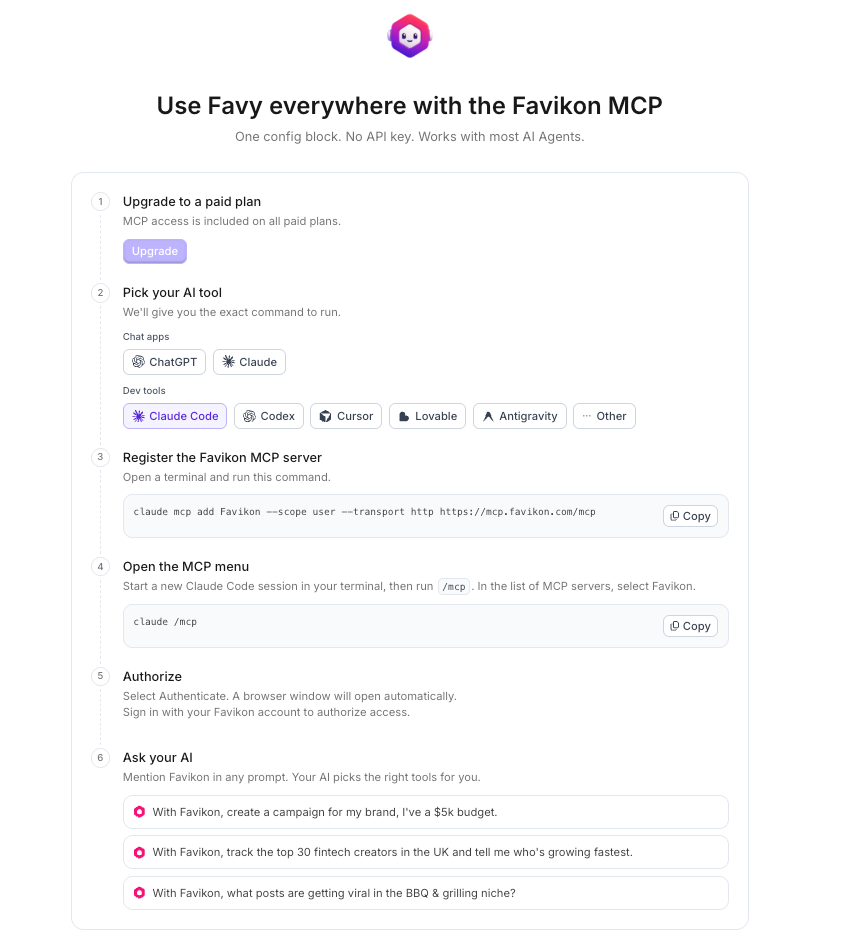
Task: Click the Cursor cube icon in Dev tools
Action: (326, 416)
